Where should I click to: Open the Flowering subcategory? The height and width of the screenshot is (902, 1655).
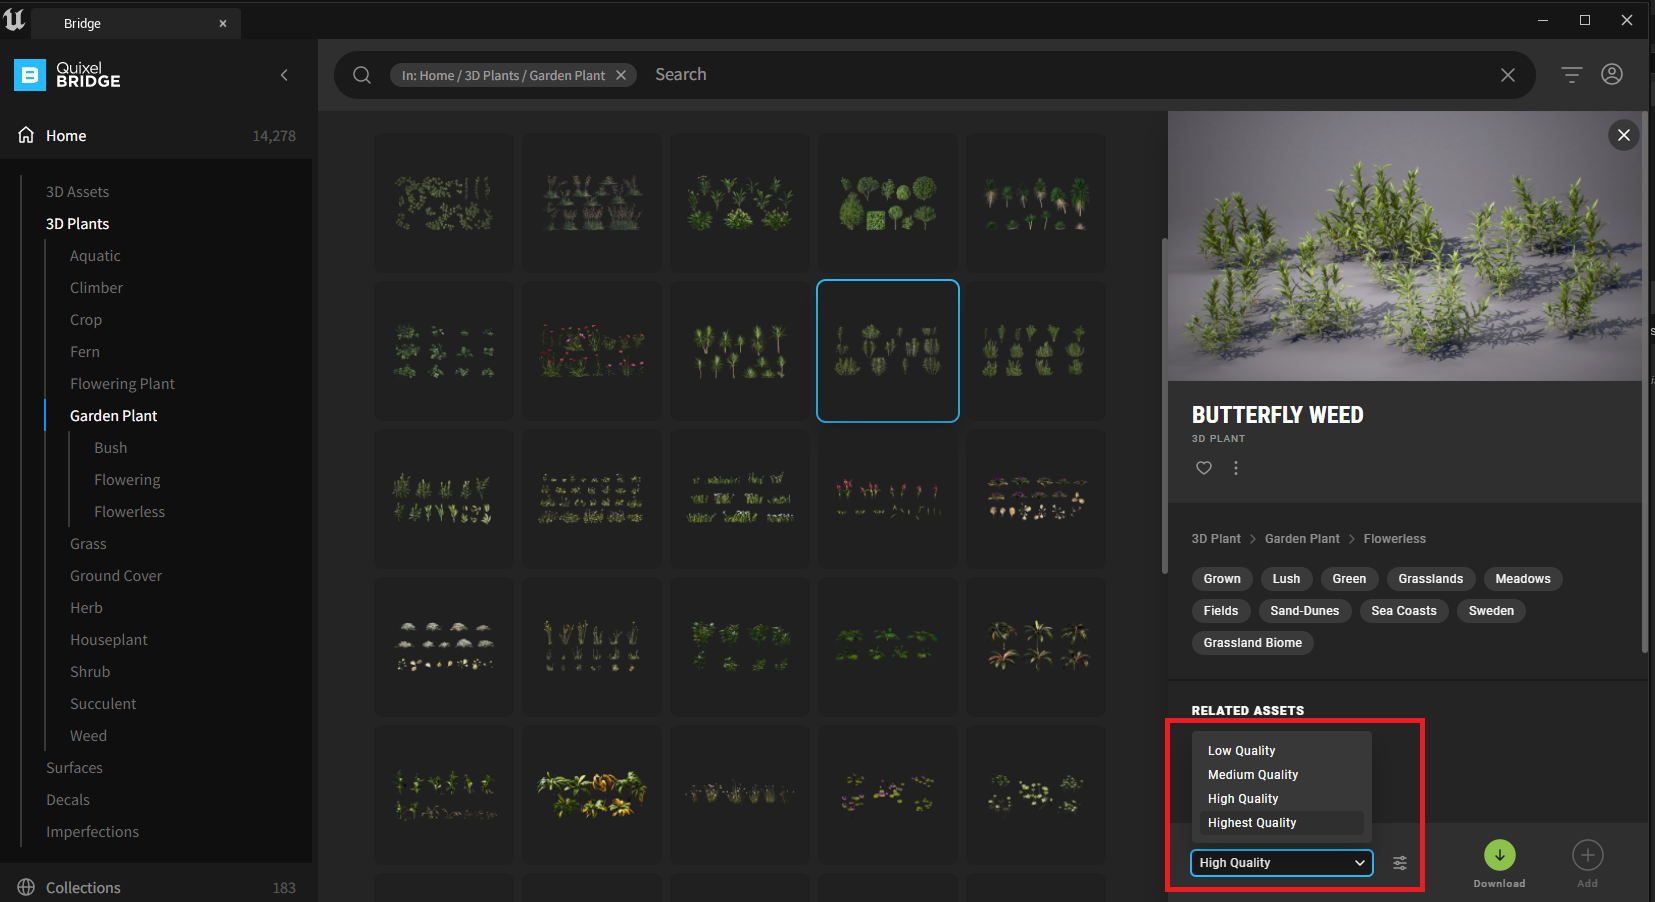pyautogui.click(x=127, y=480)
